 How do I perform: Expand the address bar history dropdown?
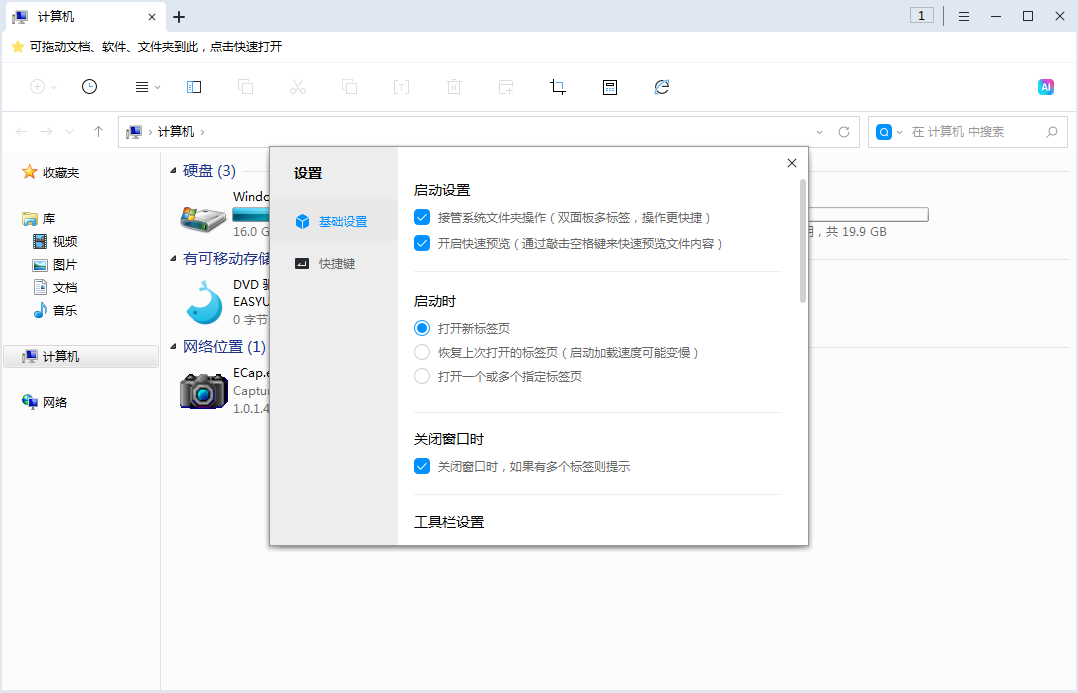820,132
